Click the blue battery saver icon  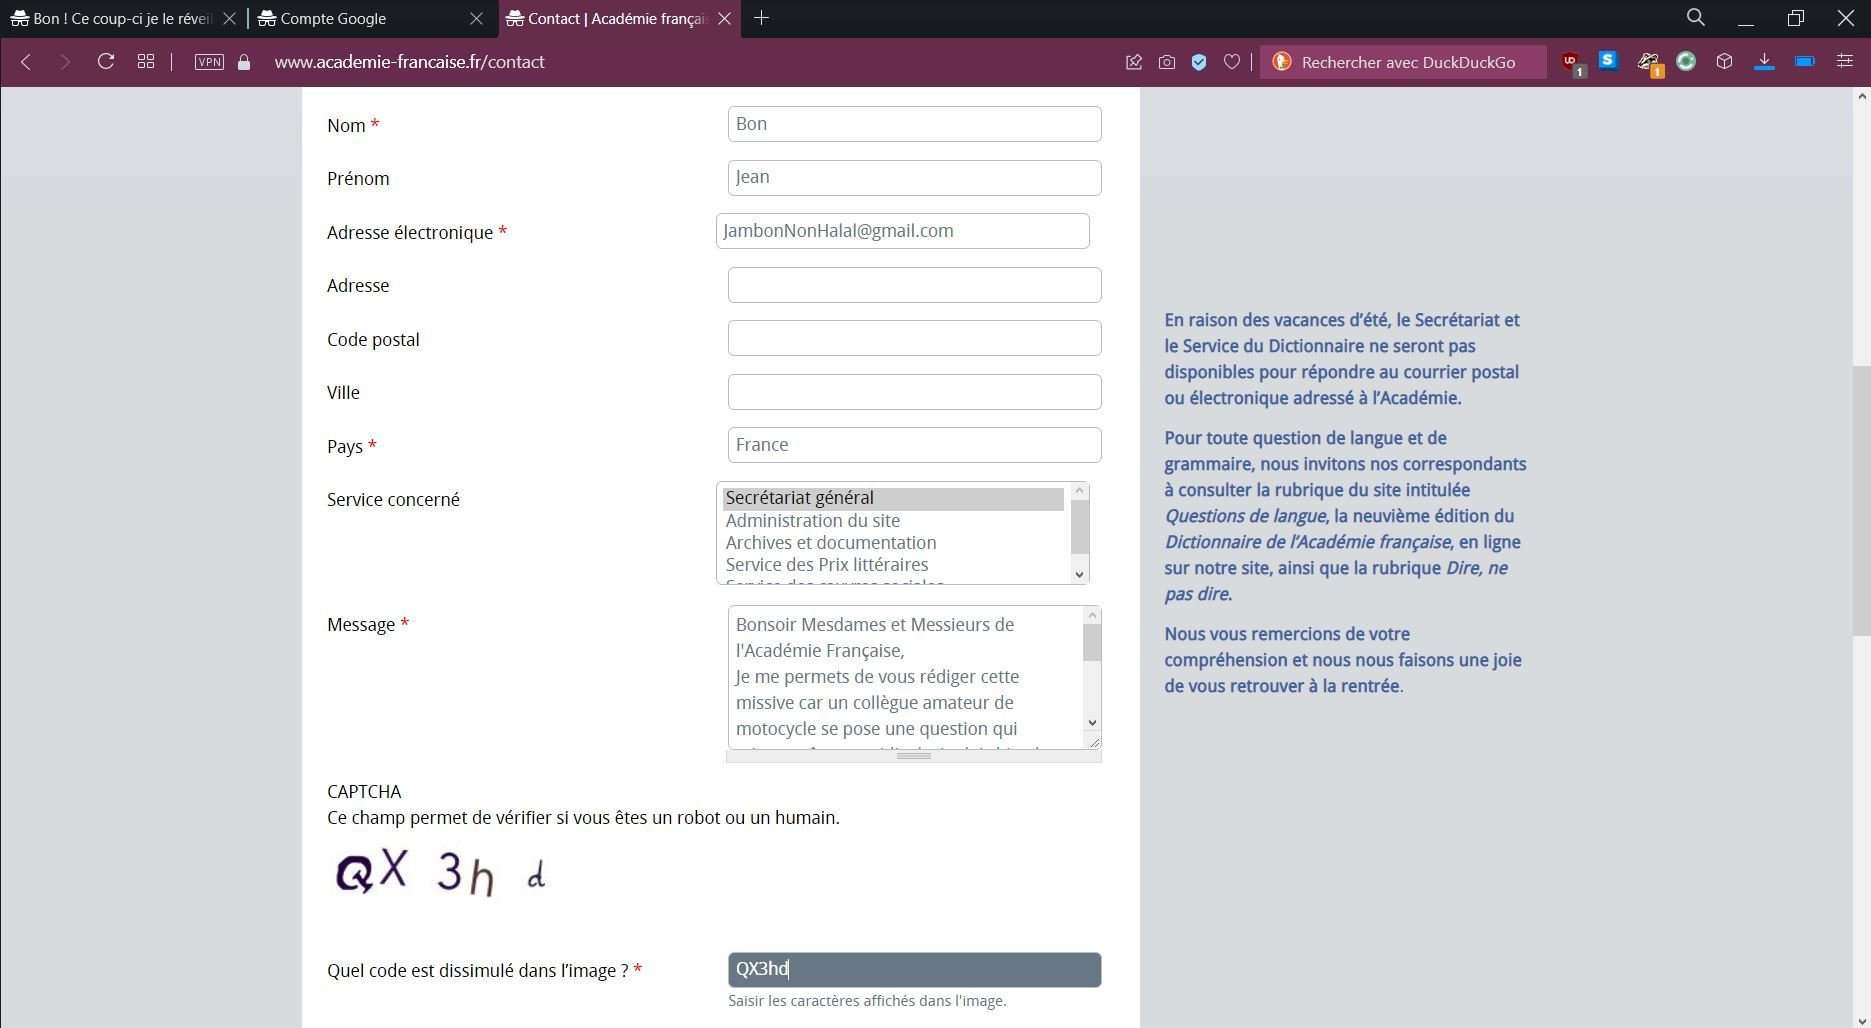pos(1805,62)
